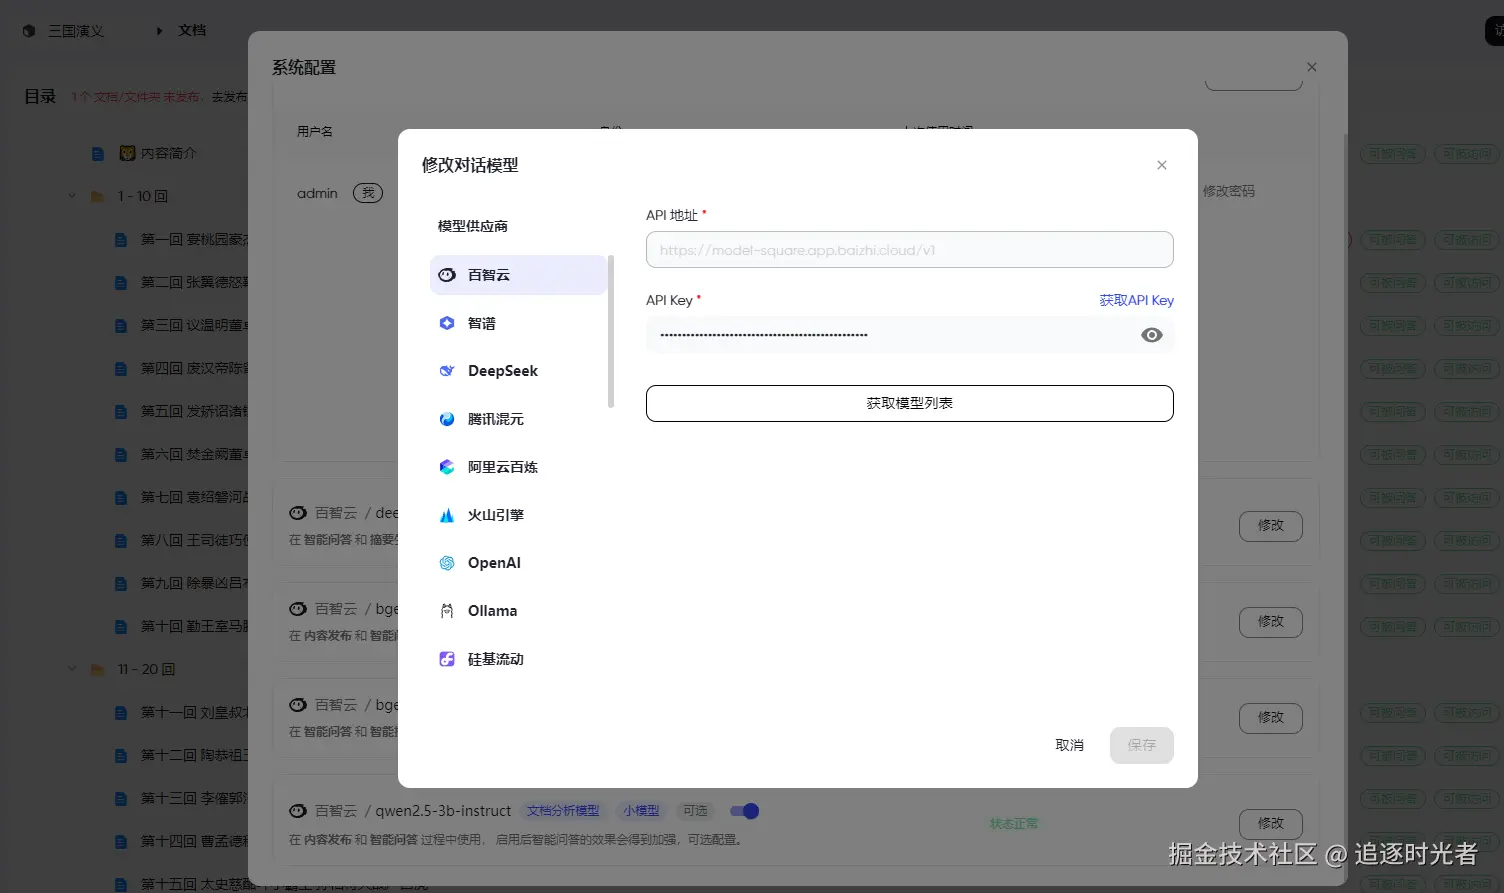Viewport: 1504px width, 893px height.
Task: Click 修改密码 in system config
Action: point(1229,191)
